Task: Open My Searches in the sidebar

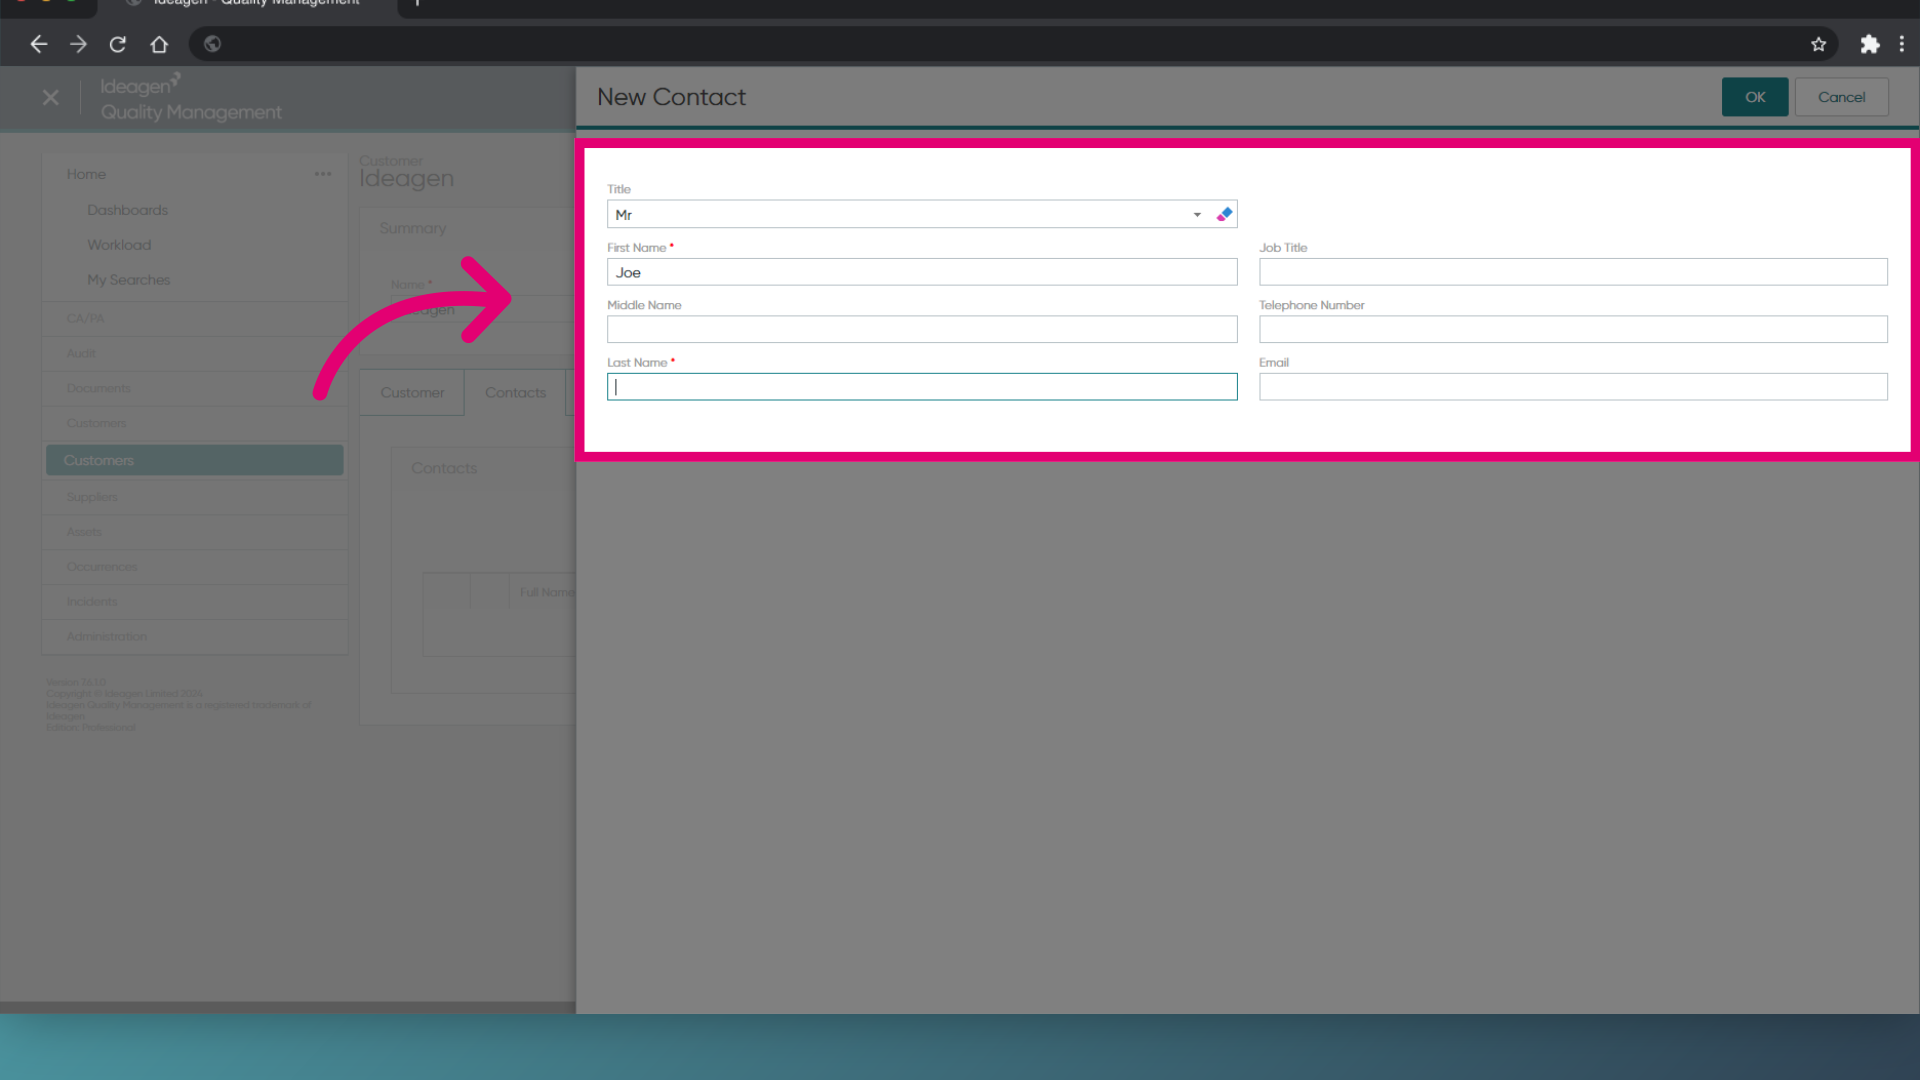Action: 128,280
